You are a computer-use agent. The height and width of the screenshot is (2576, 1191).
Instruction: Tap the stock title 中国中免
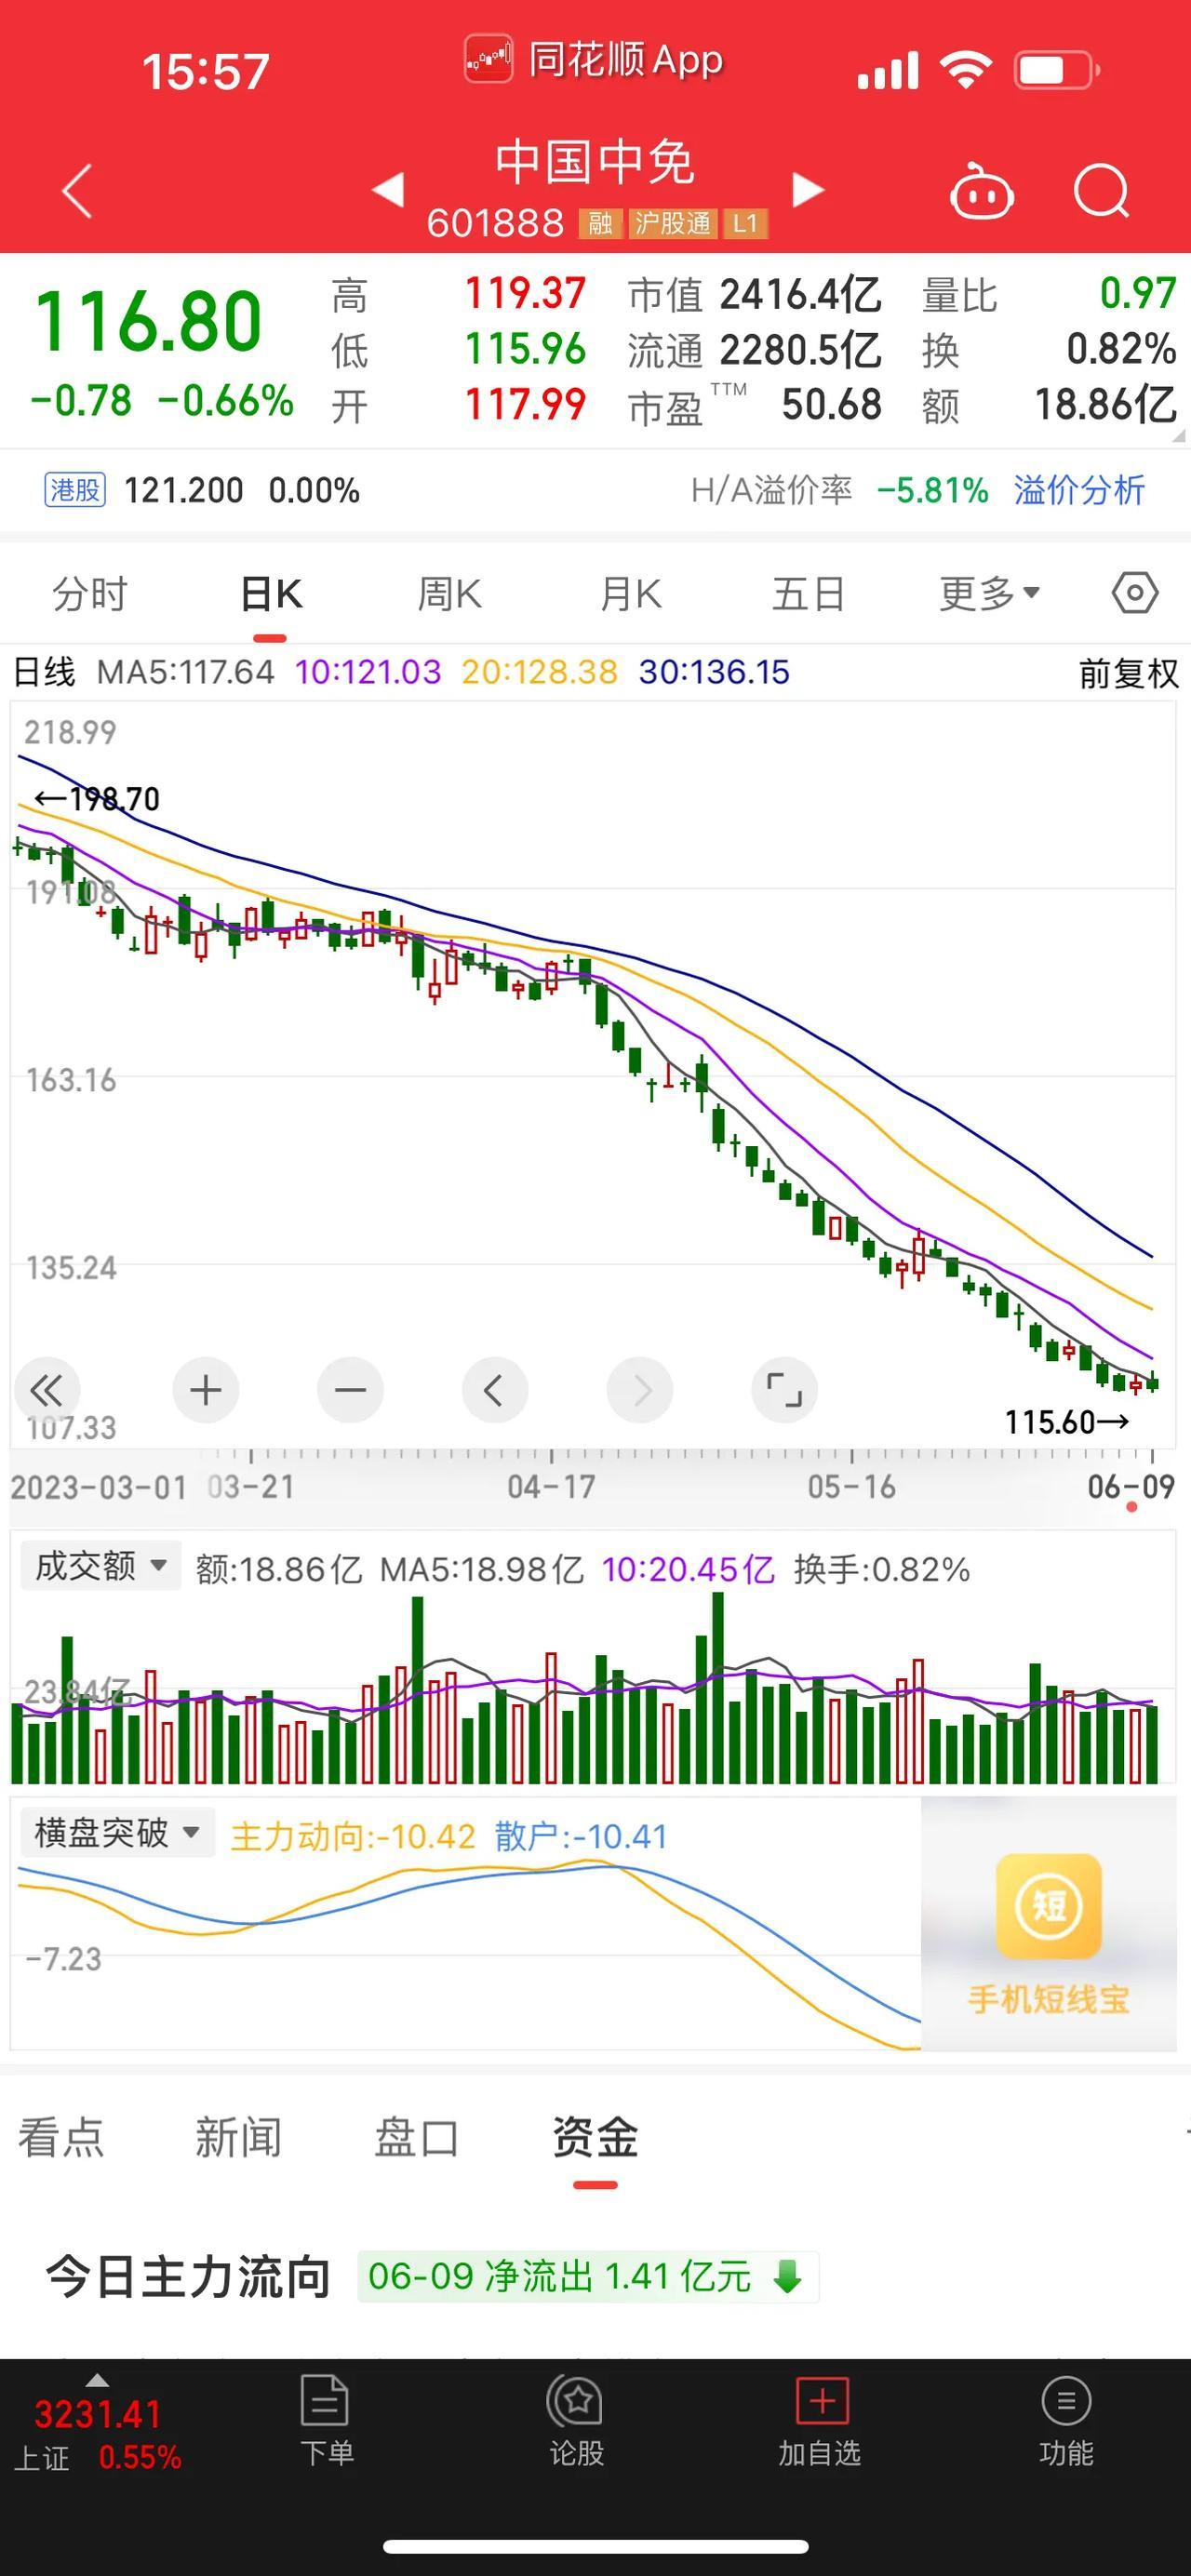point(595,162)
